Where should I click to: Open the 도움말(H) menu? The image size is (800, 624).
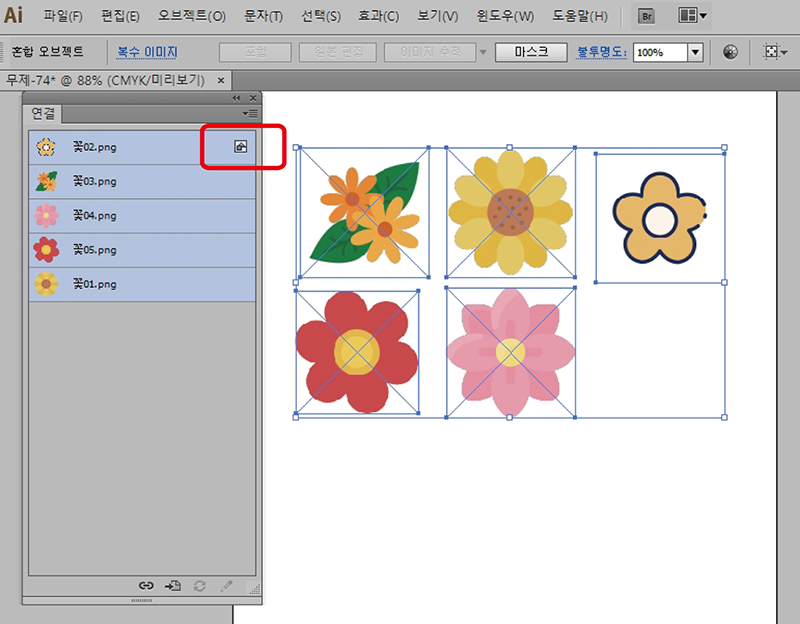point(580,16)
